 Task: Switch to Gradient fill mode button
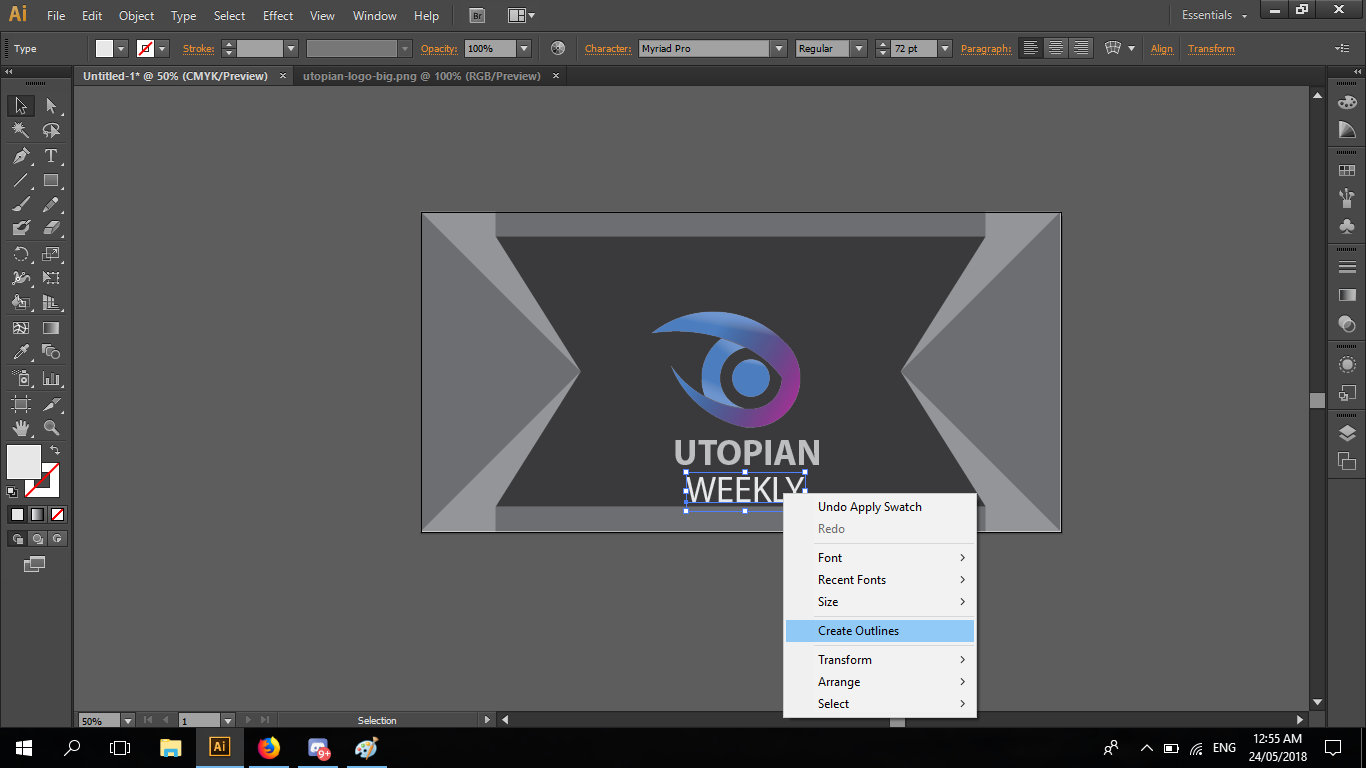point(37,514)
